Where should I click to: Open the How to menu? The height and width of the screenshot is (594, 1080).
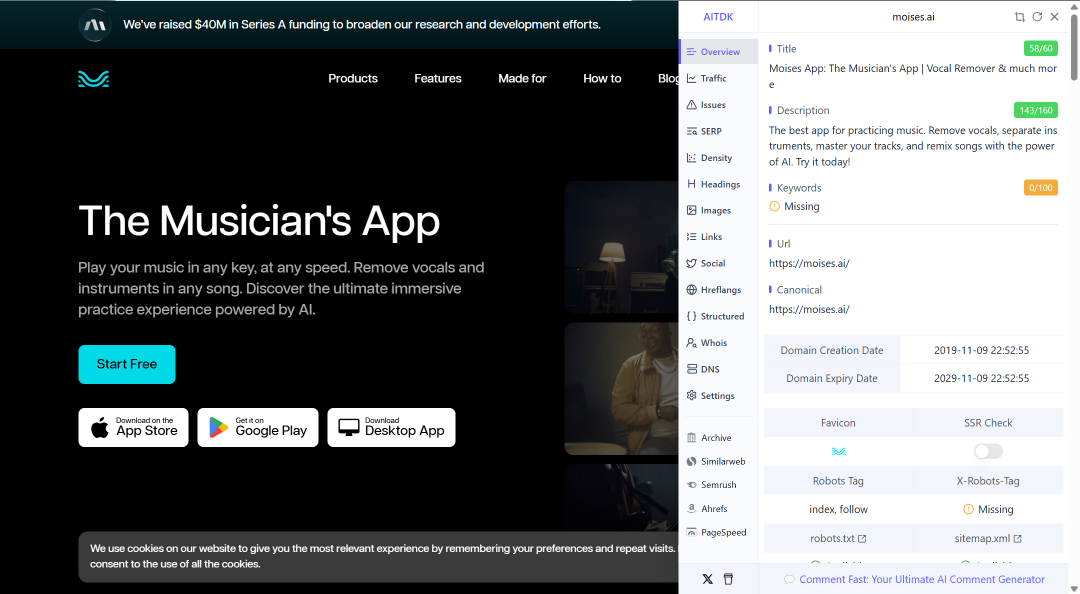(602, 79)
